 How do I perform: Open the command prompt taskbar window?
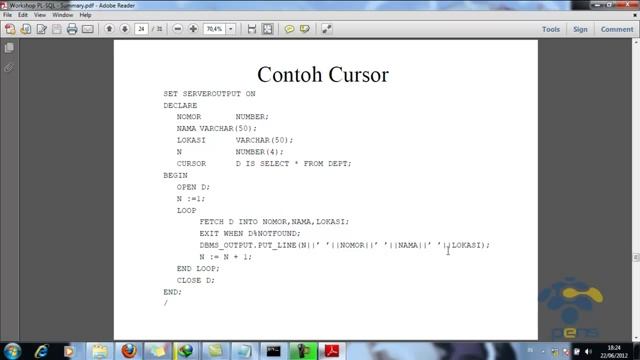tap(273, 351)
